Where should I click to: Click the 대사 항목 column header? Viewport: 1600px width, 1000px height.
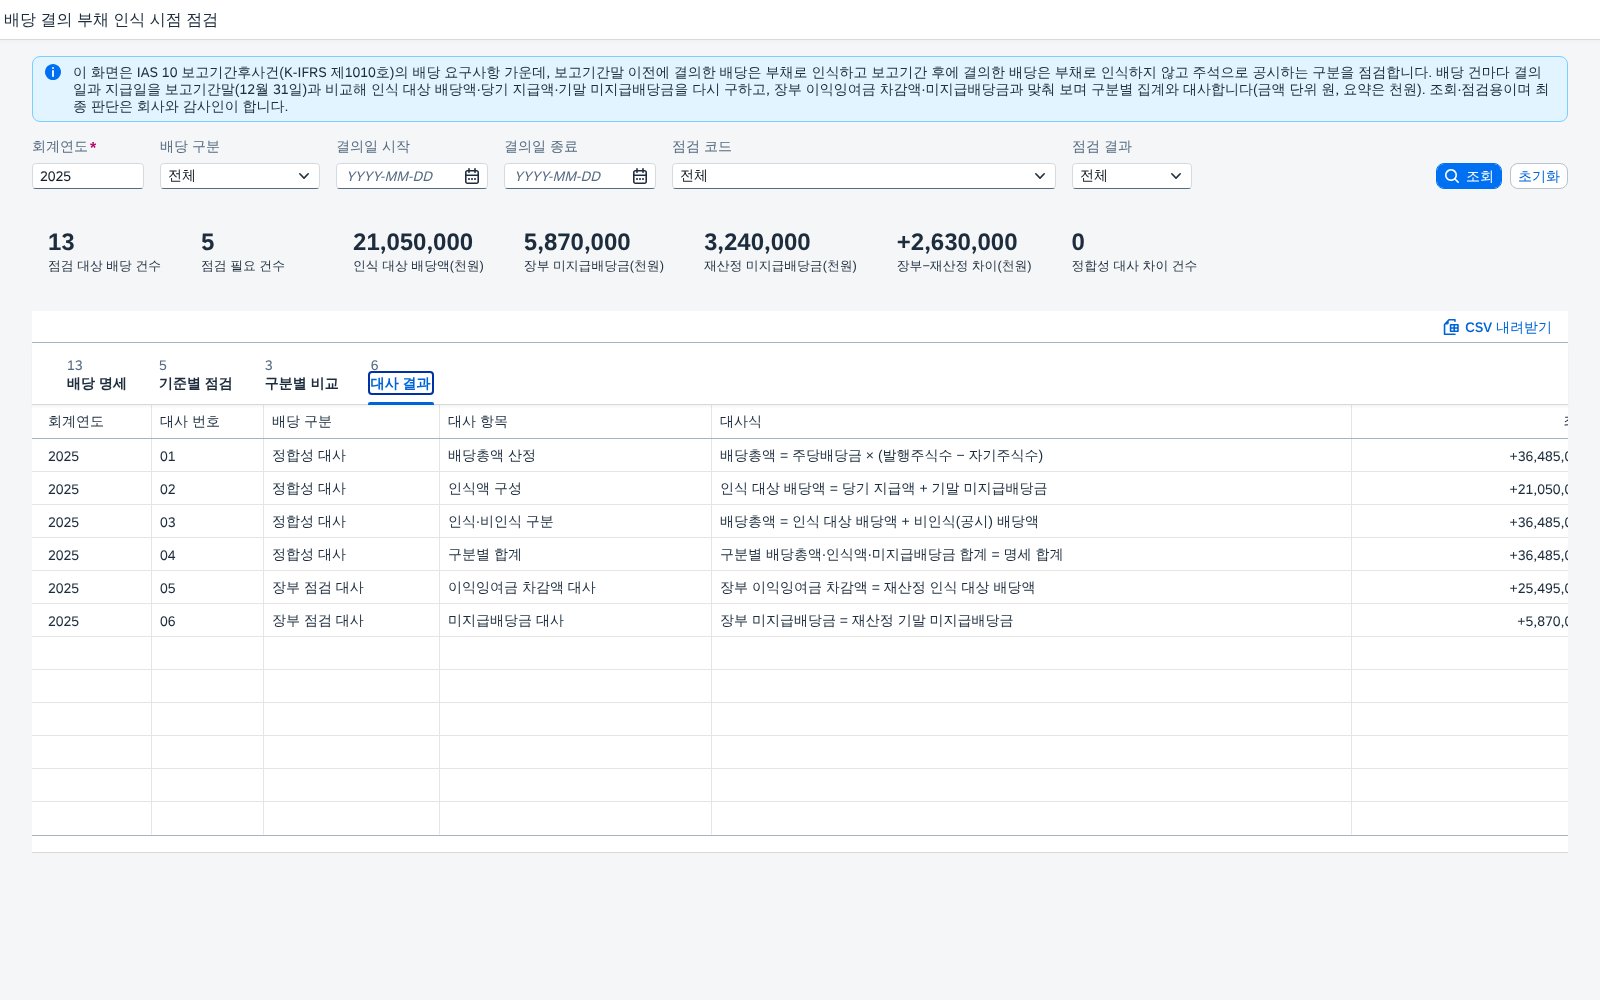click(x=575, y=422)
